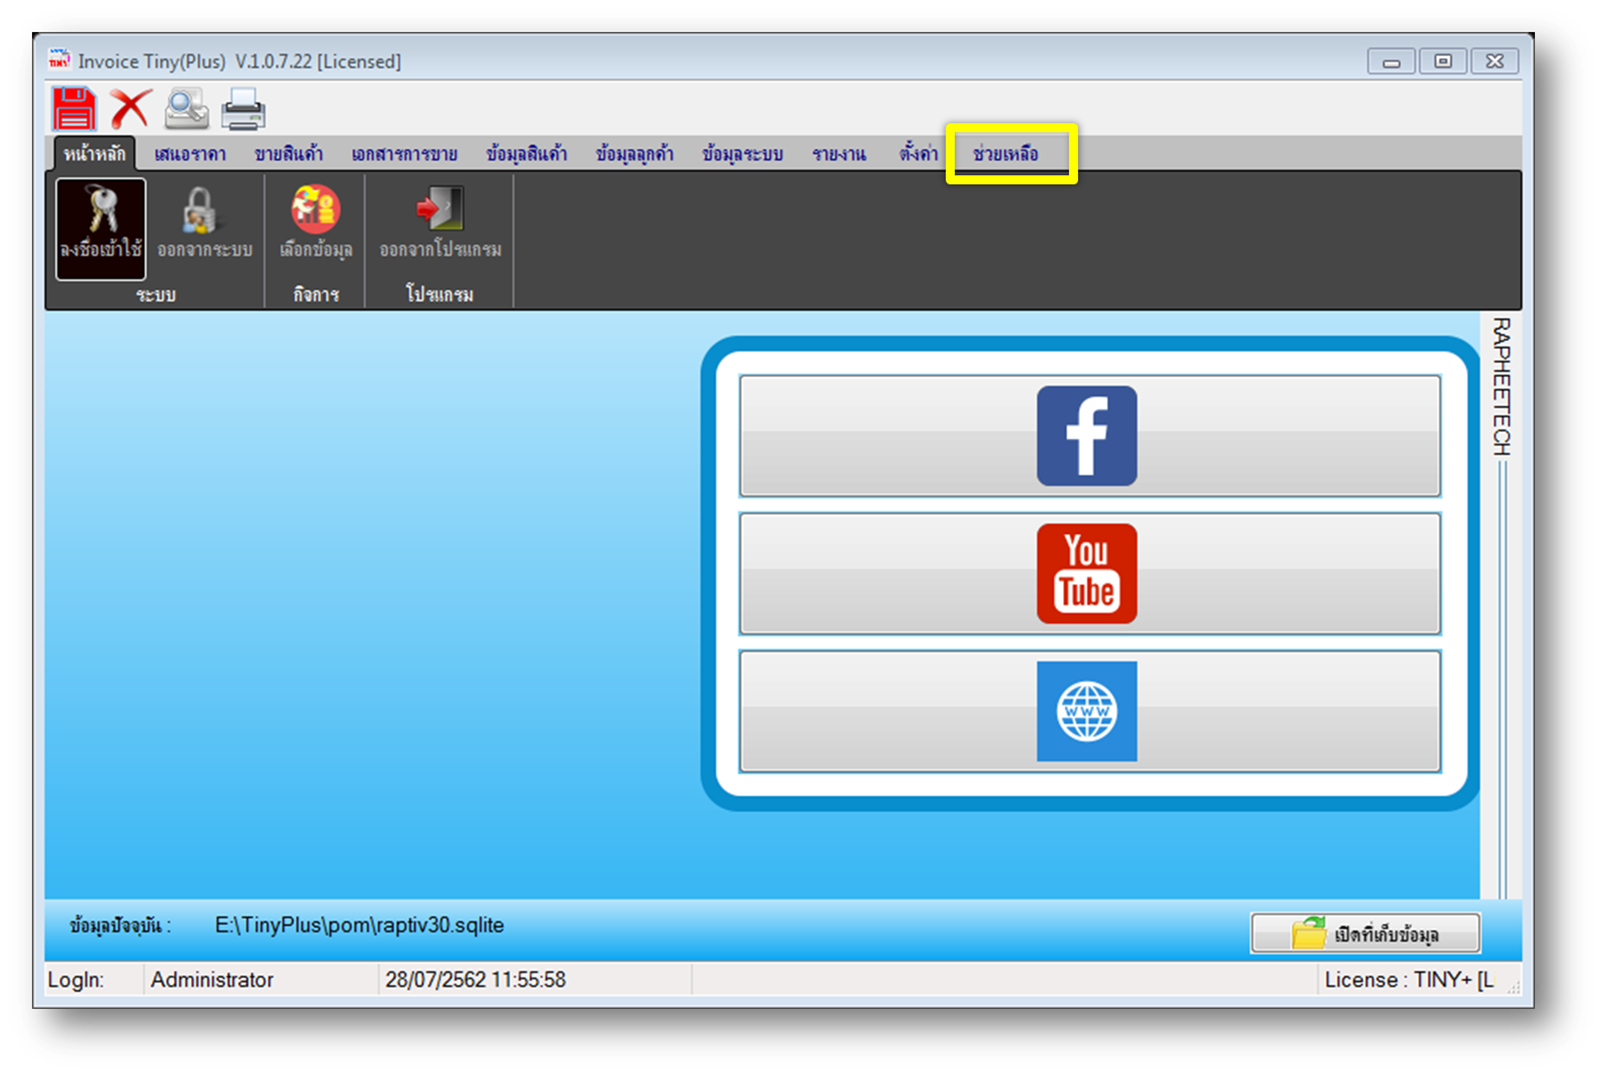The image size is (1600, 1074).
Task: Switch to the ขายสินค้า sales tab
Action: coord(288,154)
